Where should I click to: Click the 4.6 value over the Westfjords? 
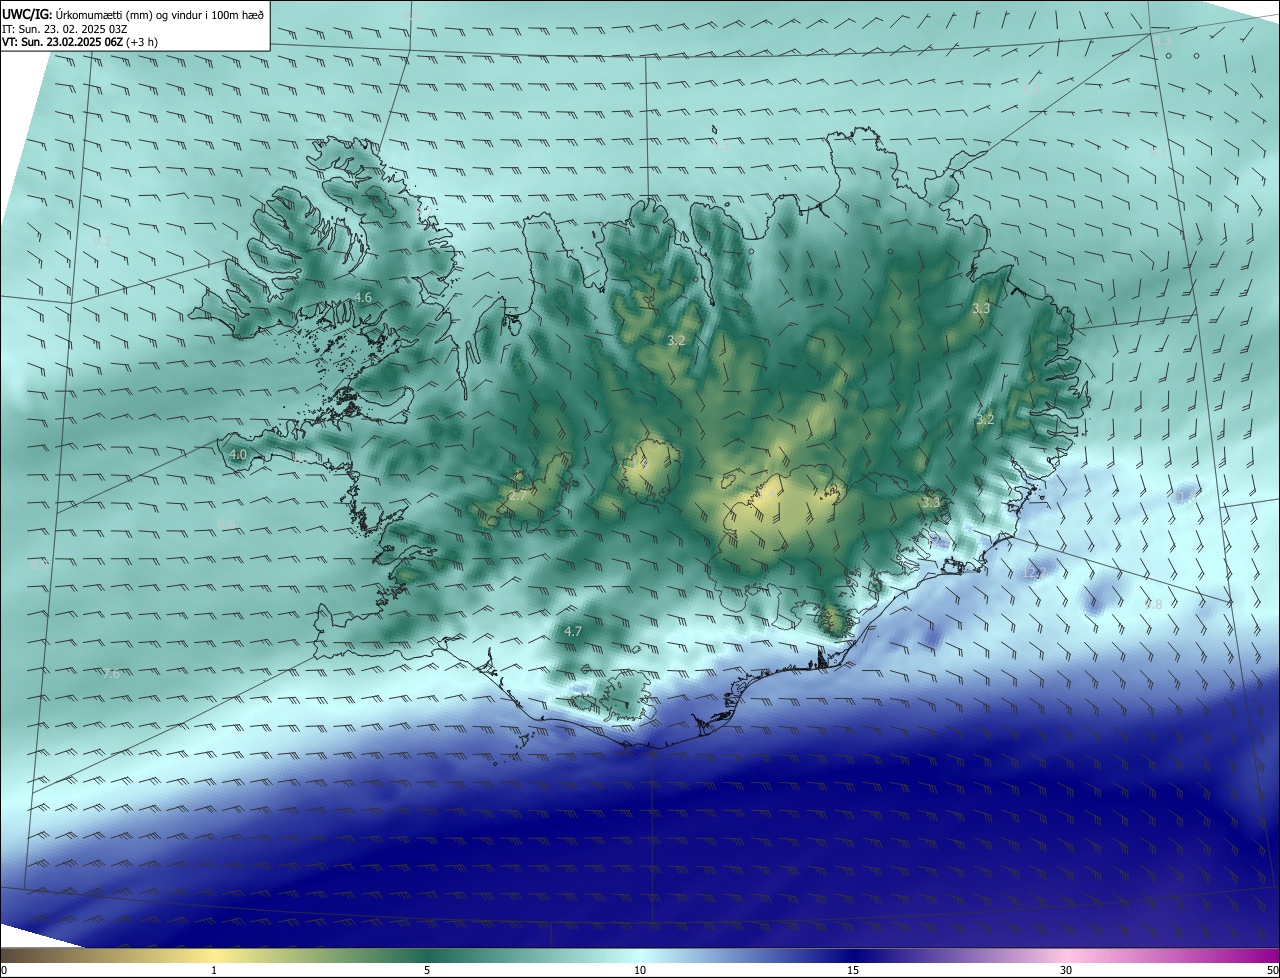point(363,297)
